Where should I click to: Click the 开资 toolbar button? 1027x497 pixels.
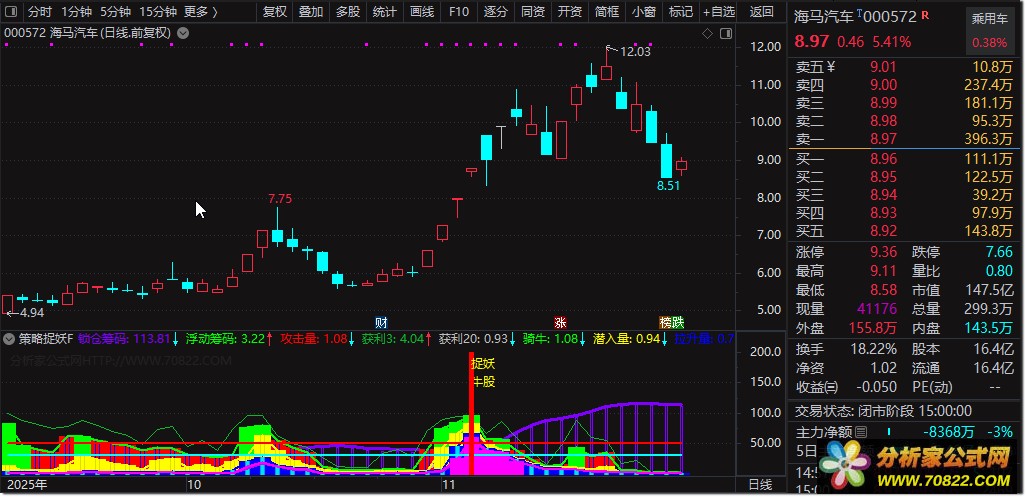point(570,12)
